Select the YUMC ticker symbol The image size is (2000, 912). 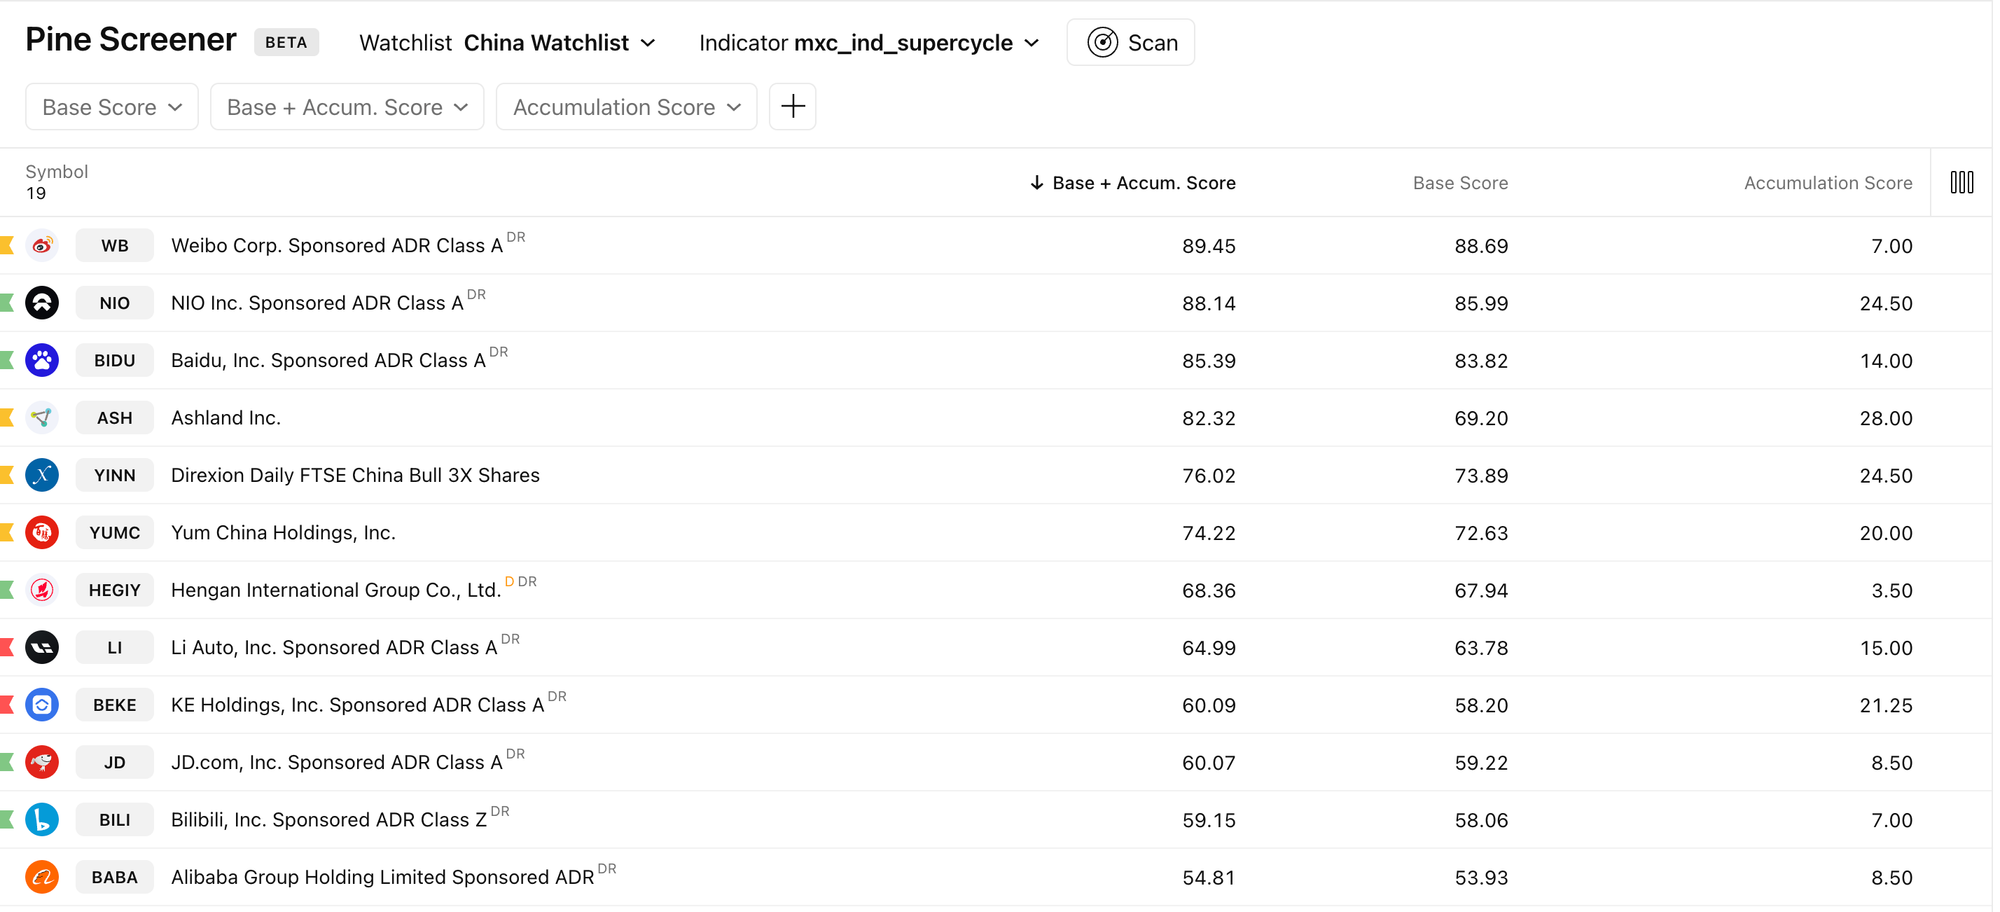click(x=115, y=533)
